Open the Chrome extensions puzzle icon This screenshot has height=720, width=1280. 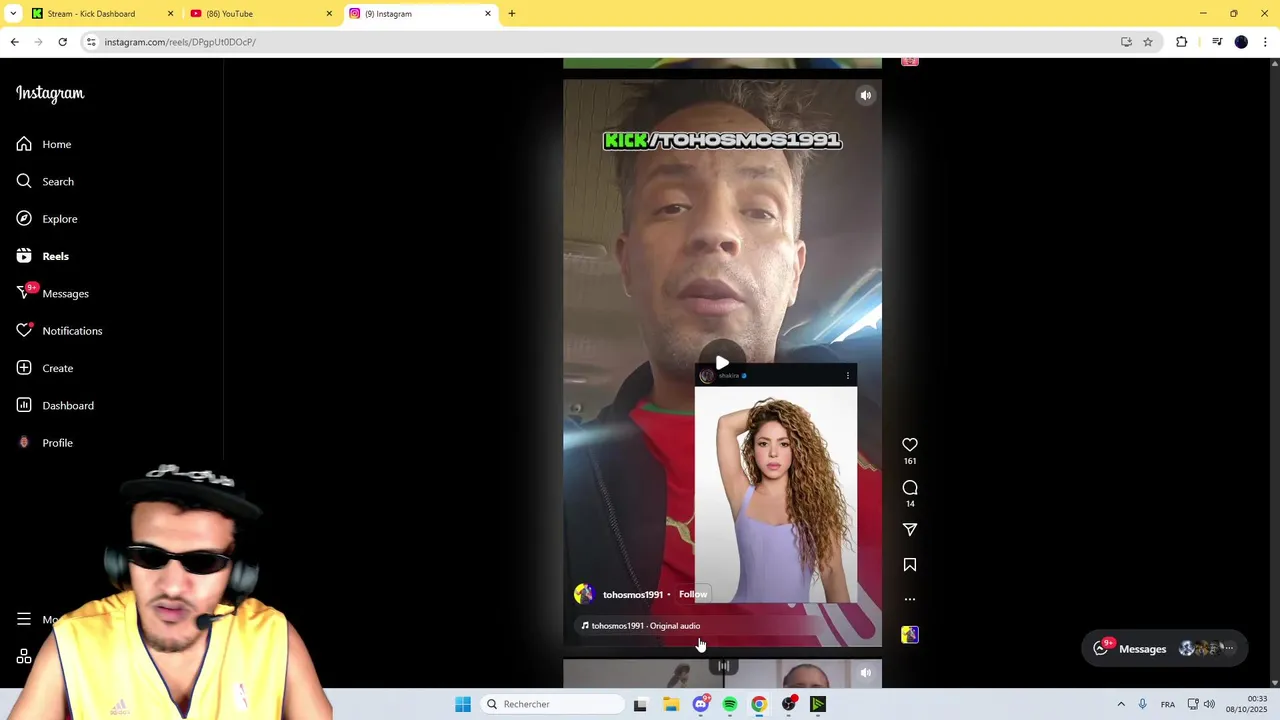[x=1182, y=42]
